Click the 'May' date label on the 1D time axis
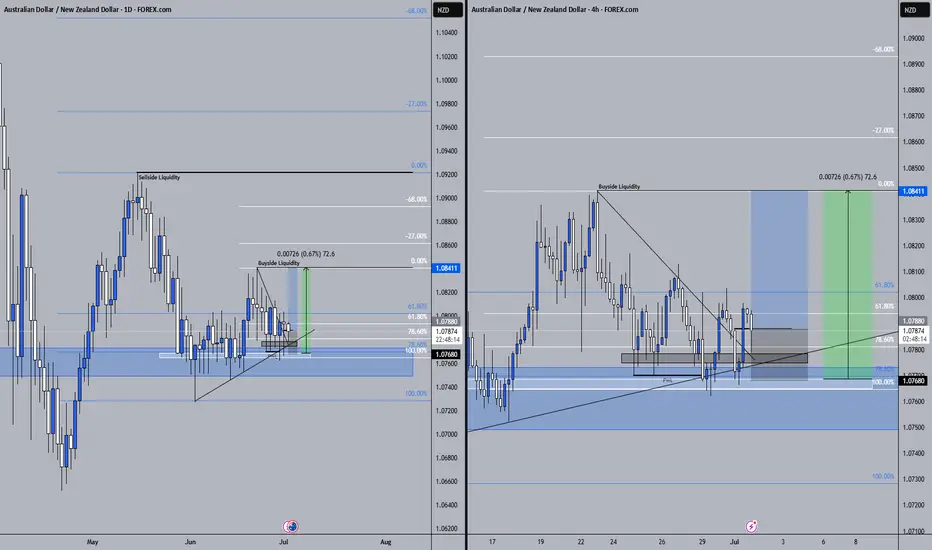932x550 pixels. click(92, 542)
